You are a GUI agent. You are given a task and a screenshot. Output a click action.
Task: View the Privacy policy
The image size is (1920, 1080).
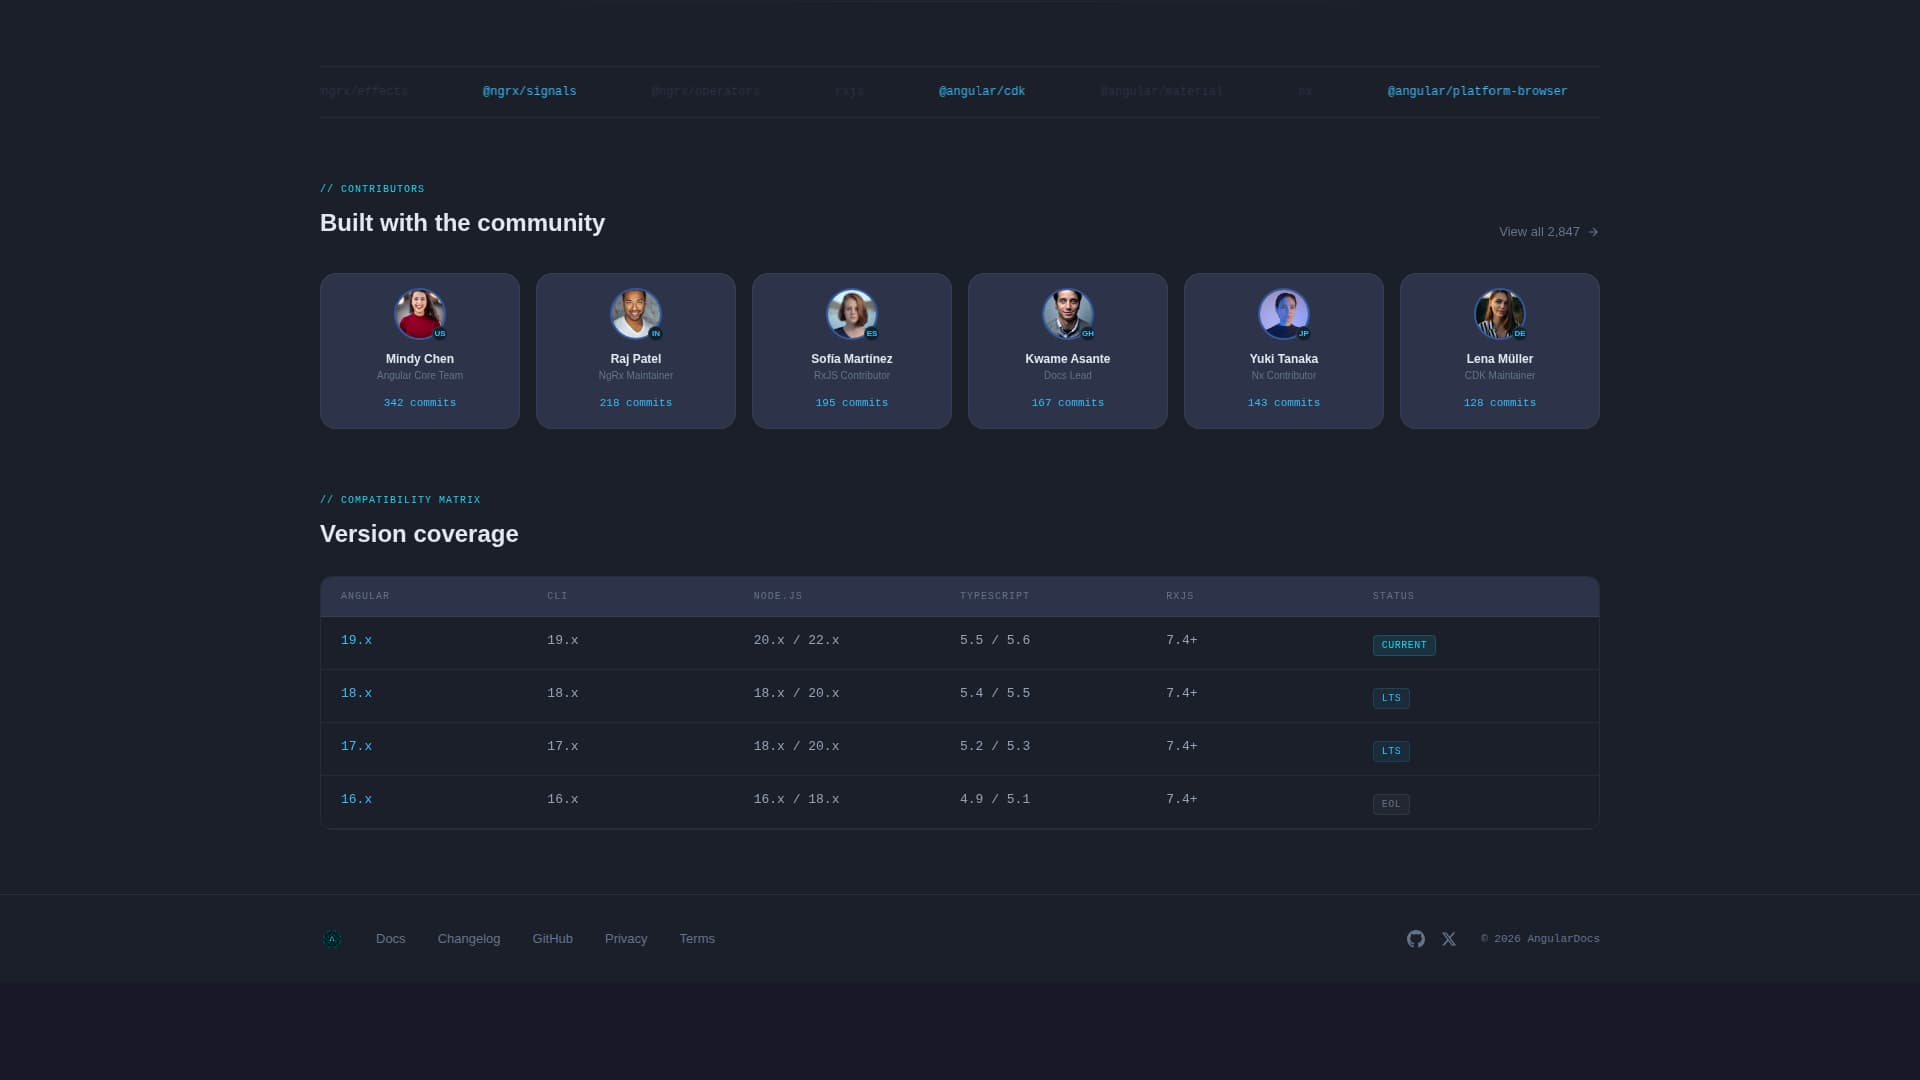click(x=625, y=939)
